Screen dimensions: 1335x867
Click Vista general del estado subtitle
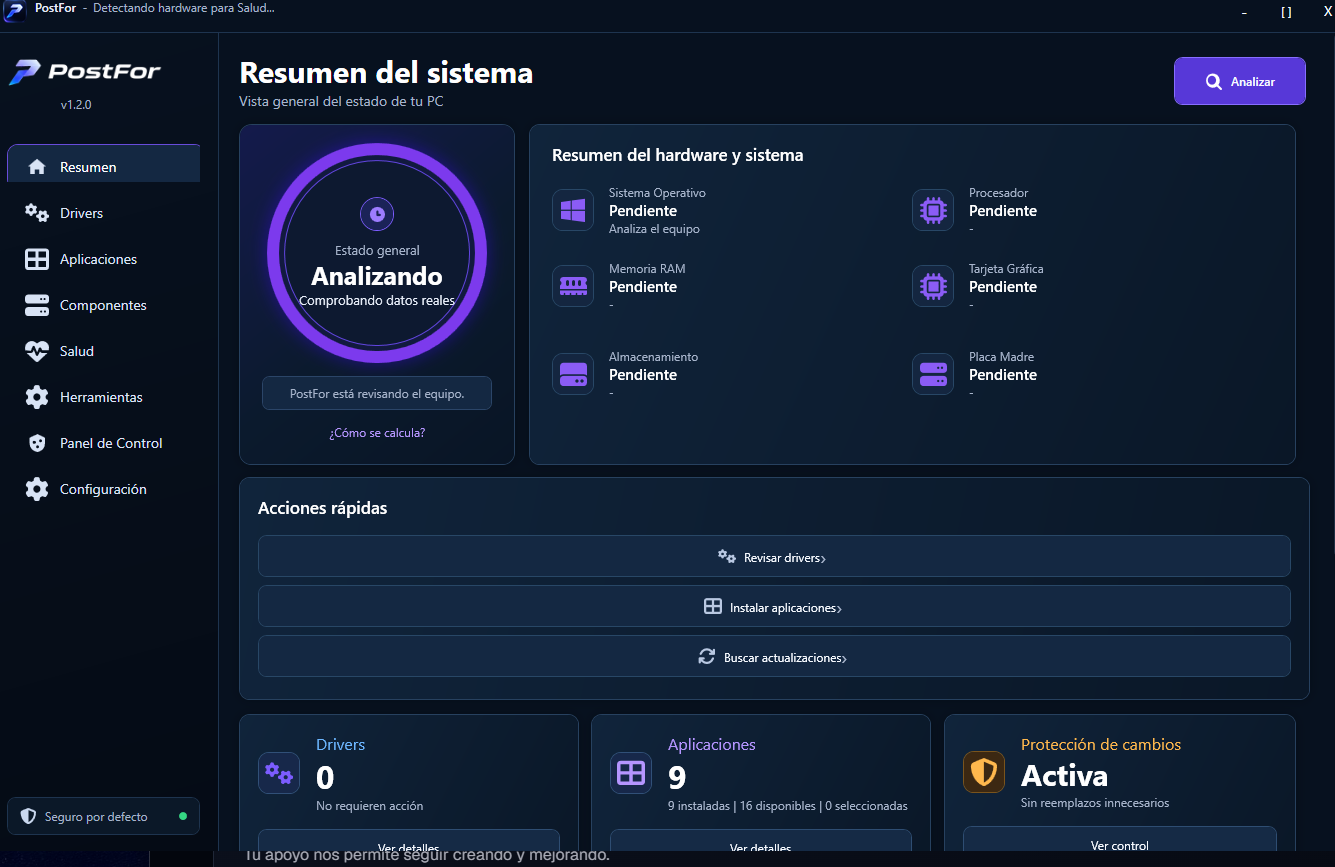pos(341,101)
